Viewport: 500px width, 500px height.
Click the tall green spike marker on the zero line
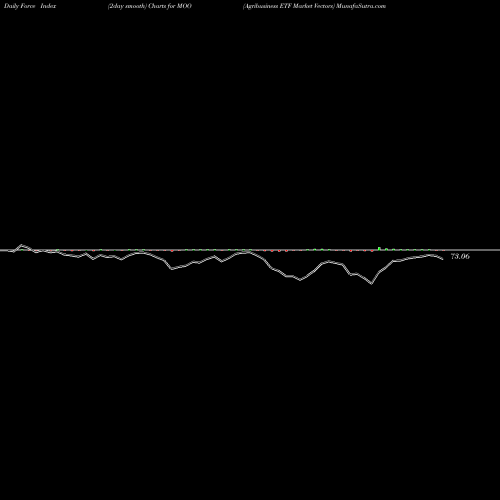click(x=379, y=248)
